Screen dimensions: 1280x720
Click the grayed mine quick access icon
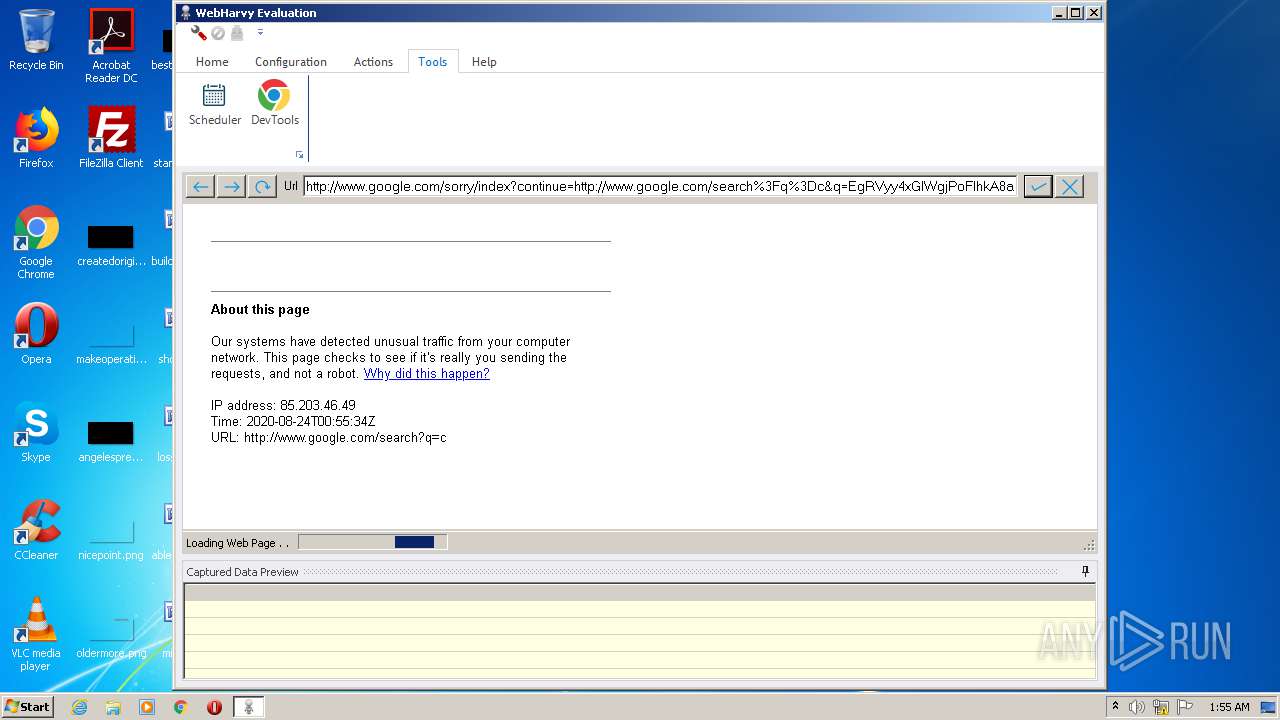point(237,33)
